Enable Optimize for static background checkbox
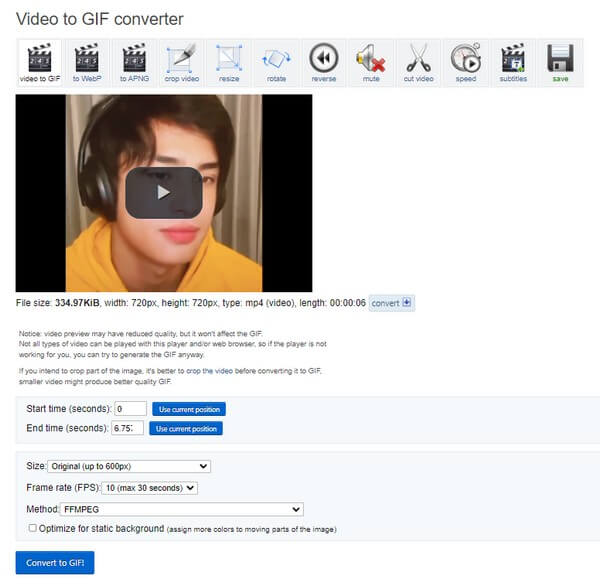The image size is (600, 586). pyautogui.click(x=33, y=528)
